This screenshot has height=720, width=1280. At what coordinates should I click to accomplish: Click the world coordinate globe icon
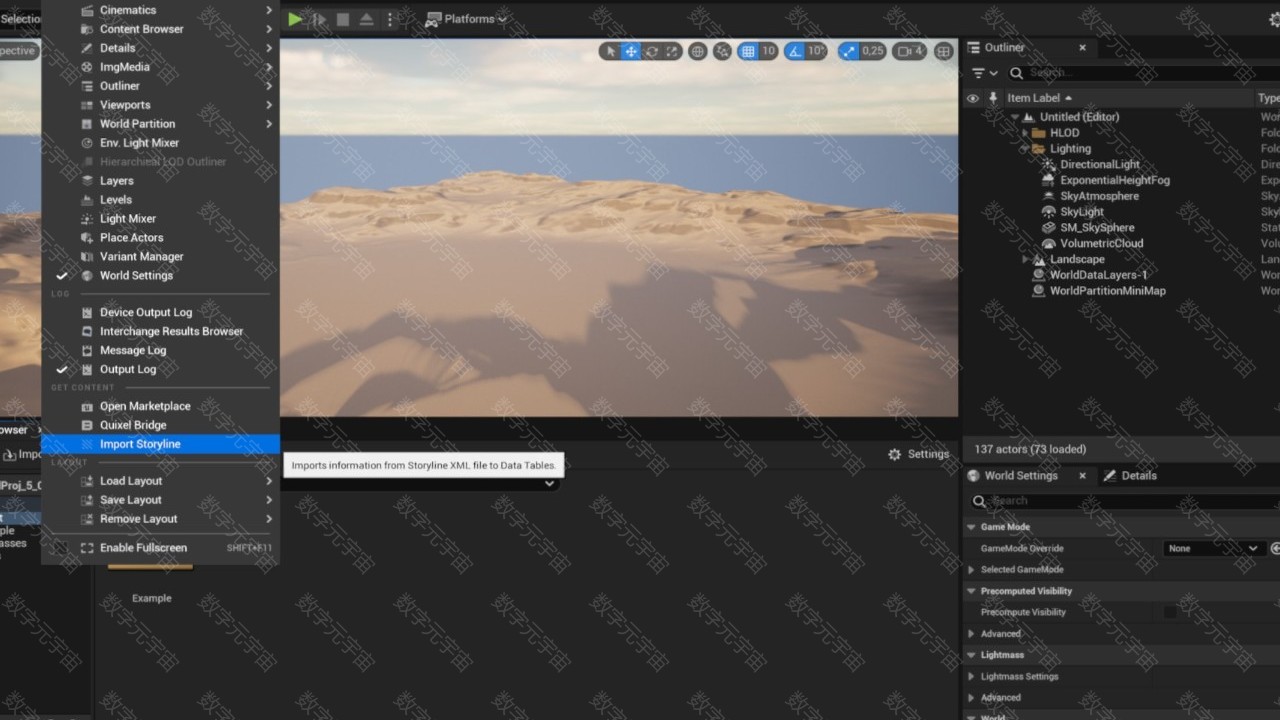pyautogui.click(x=698, y=51)
